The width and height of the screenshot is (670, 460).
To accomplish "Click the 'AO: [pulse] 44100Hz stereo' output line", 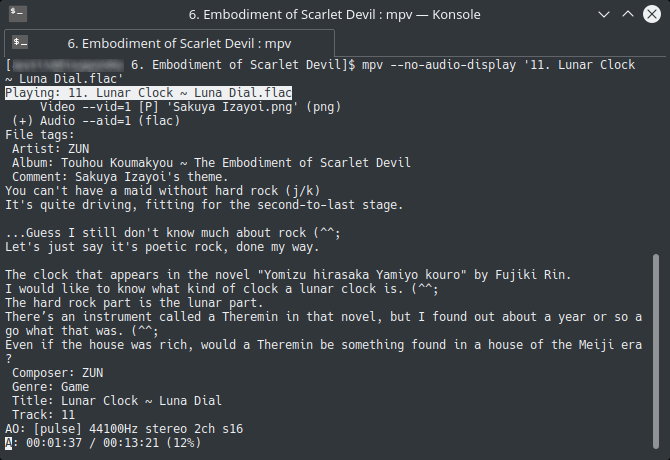I will tap(124, 429).
